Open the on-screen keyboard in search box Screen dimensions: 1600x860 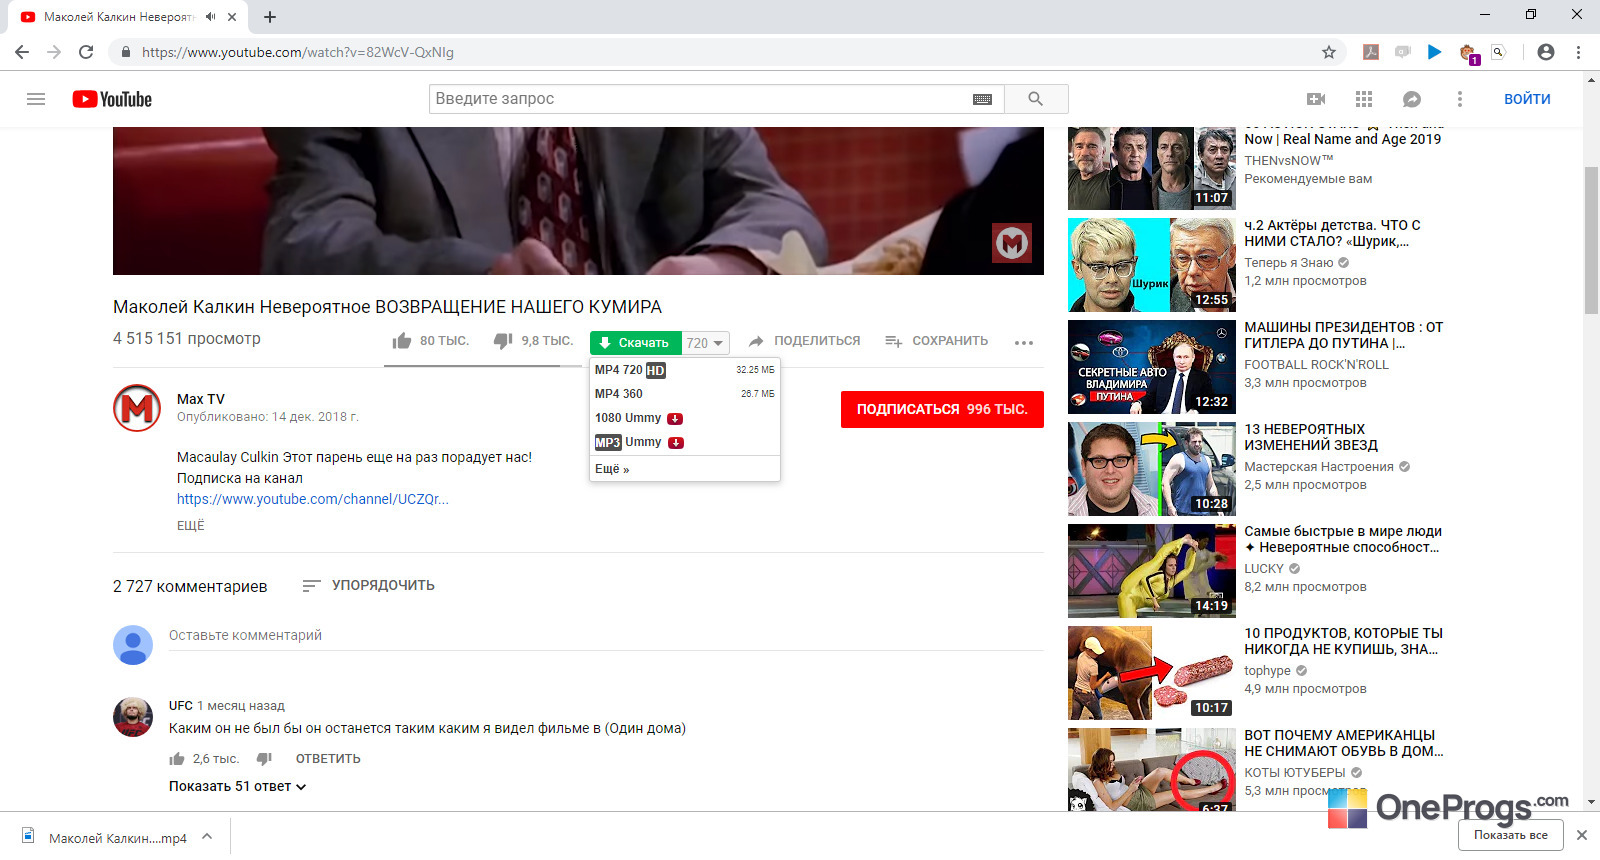pos(982,99)
